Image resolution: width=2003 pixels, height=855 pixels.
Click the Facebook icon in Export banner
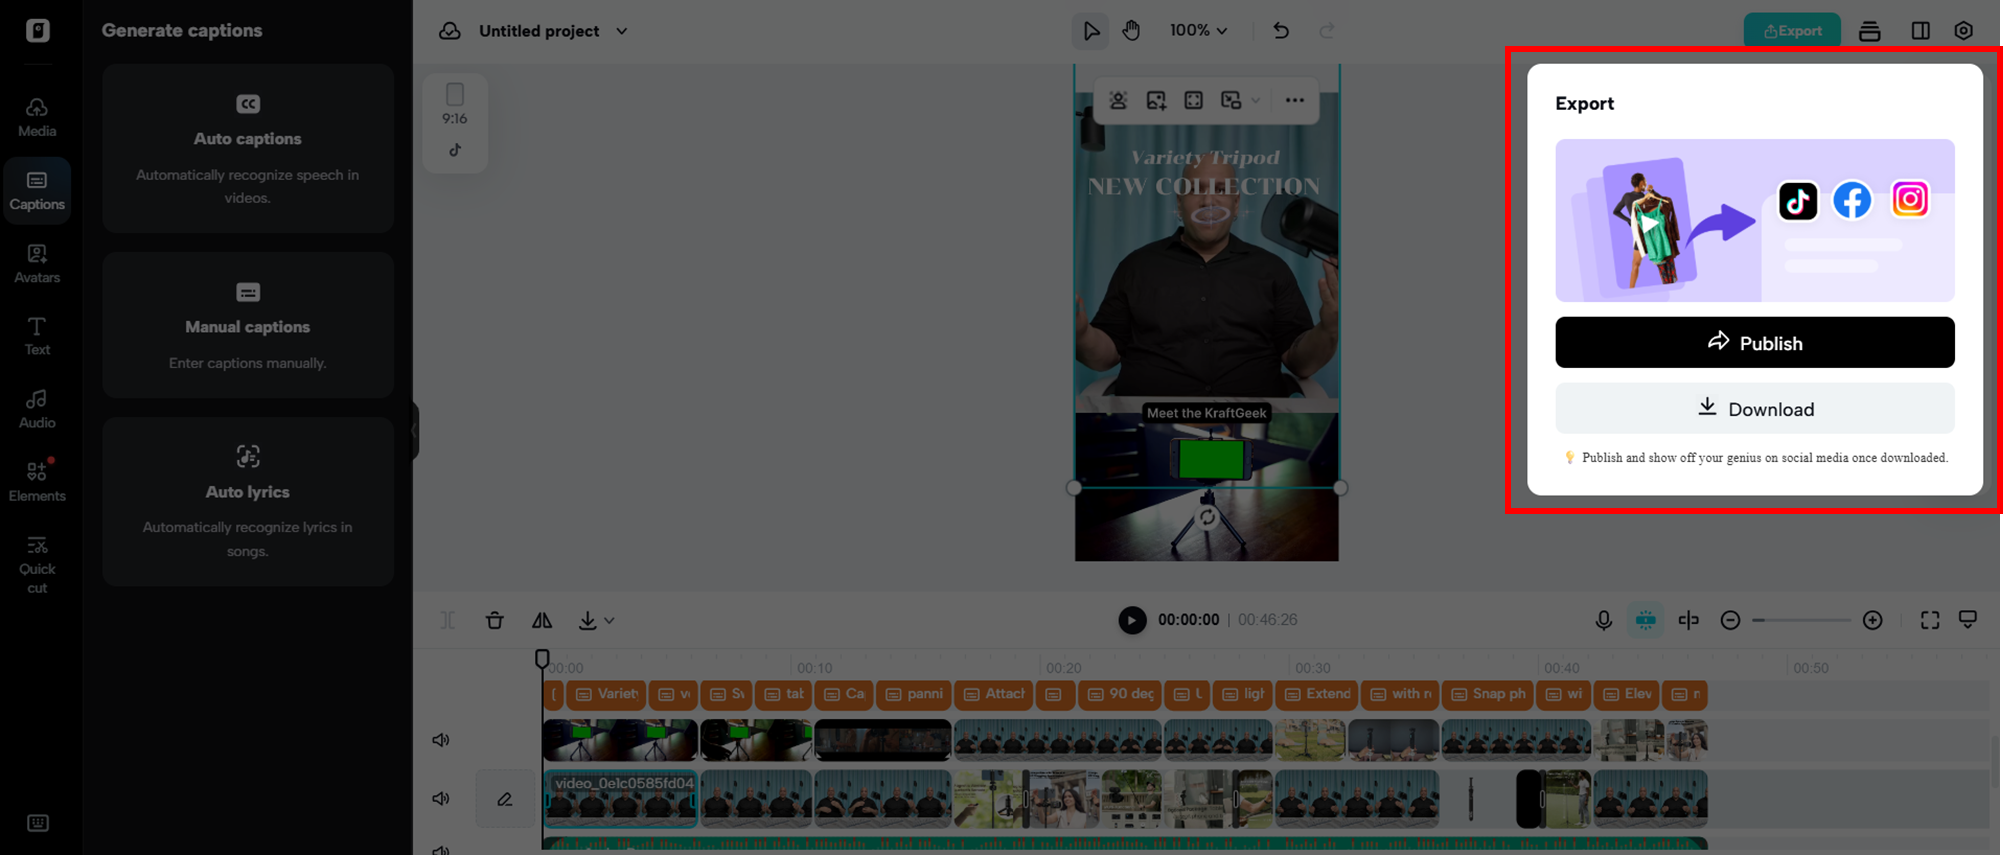click(1852, 201)
